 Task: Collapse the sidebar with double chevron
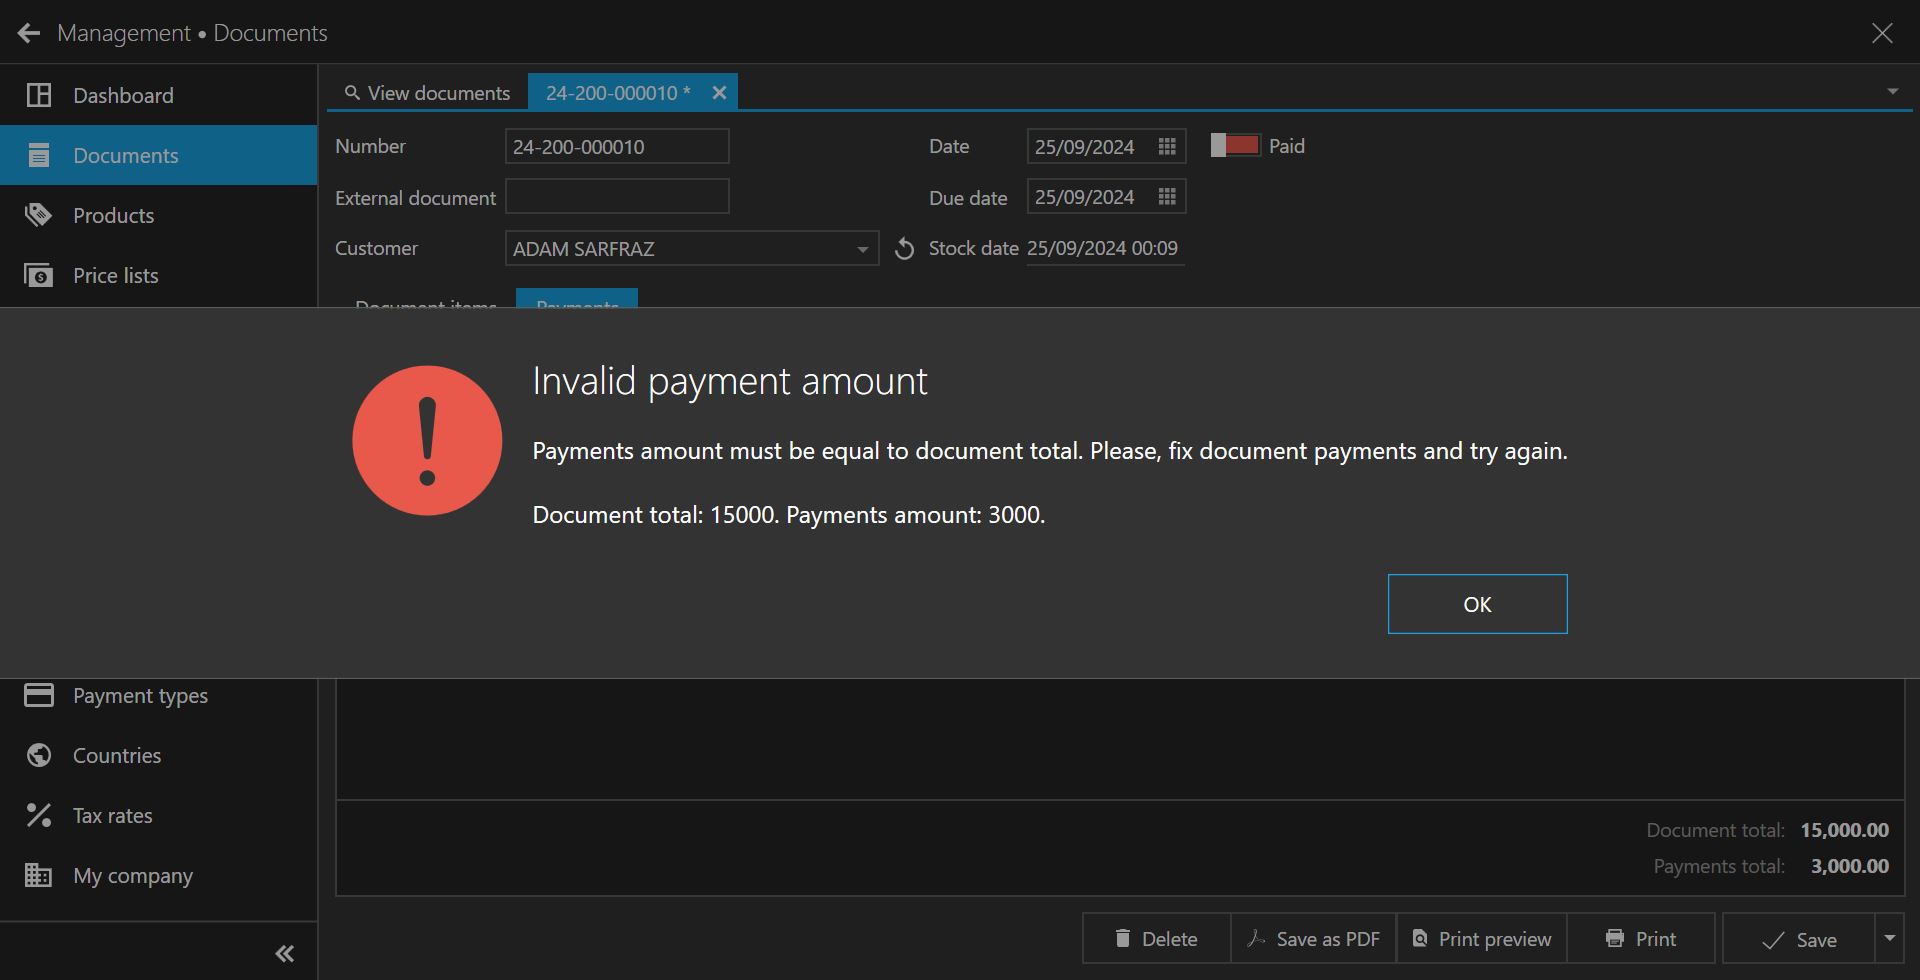coord(284,953)
